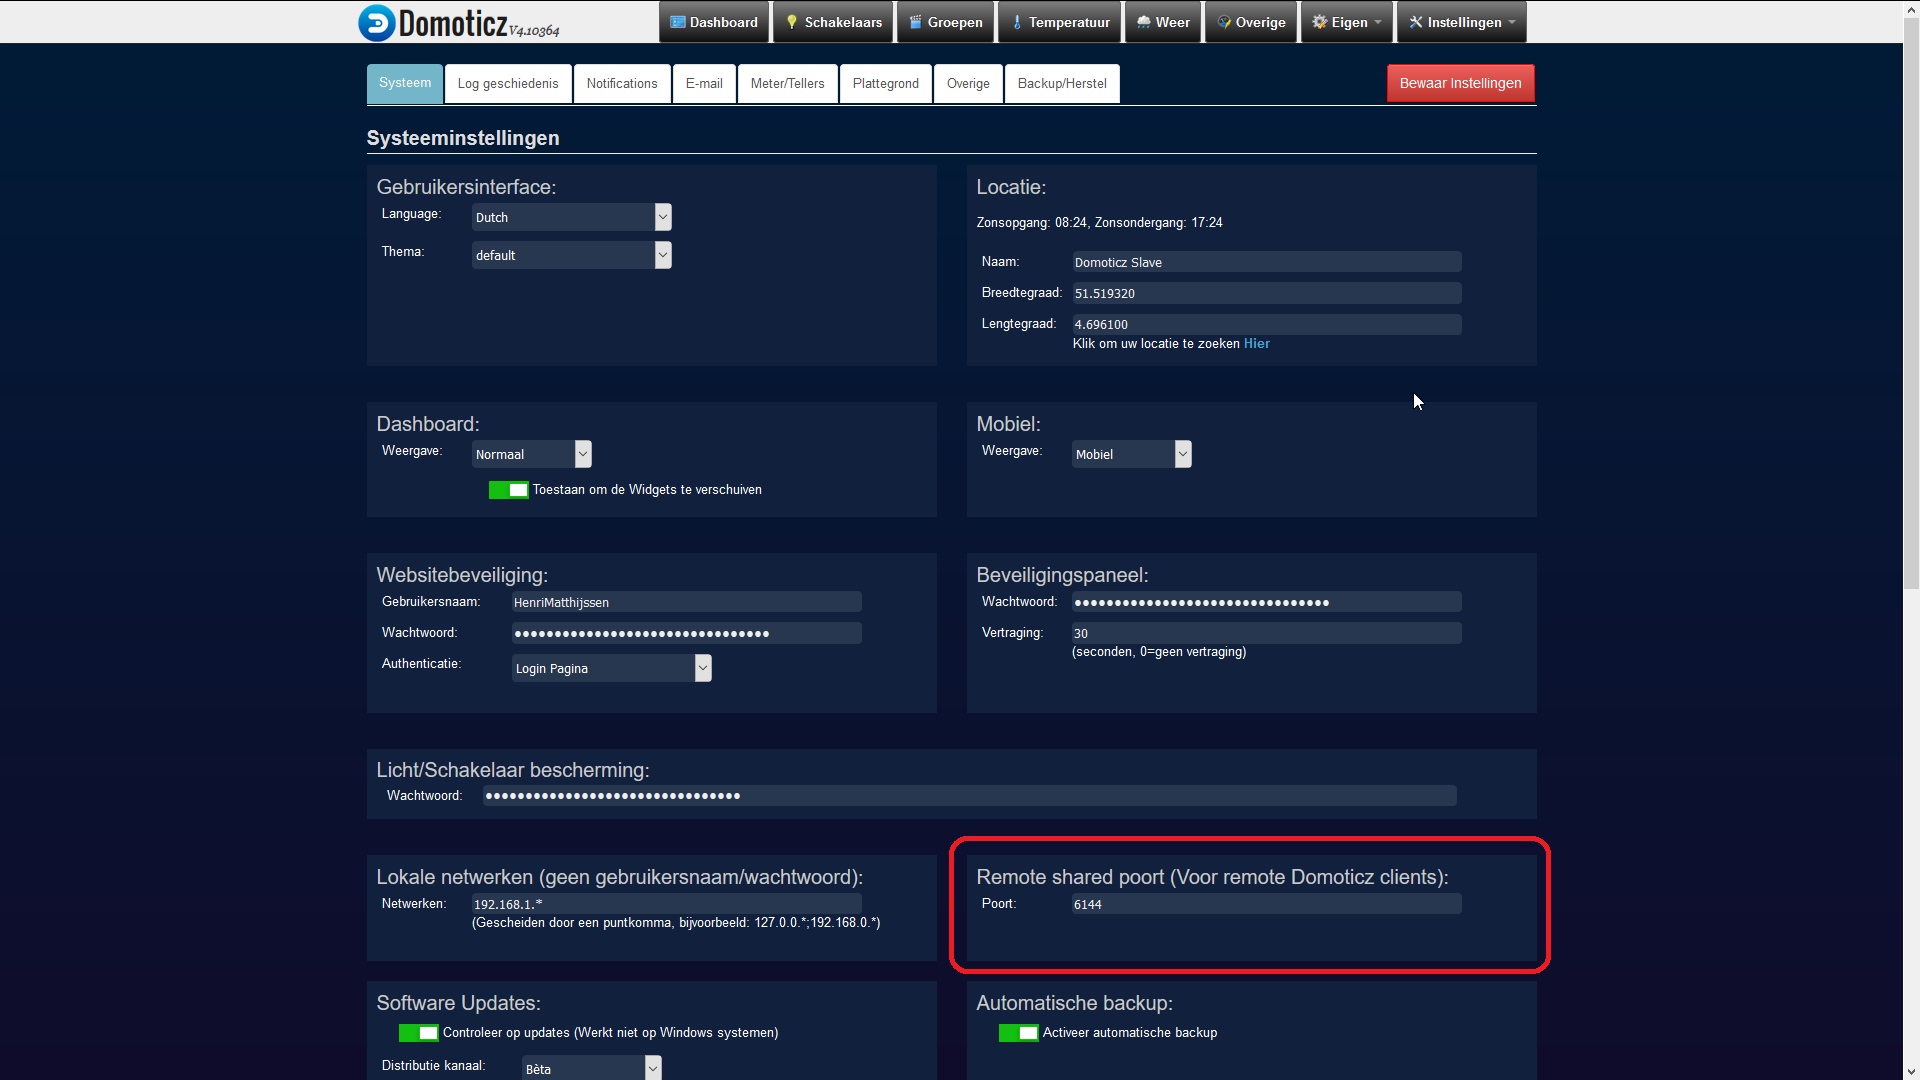1920x1080 pixels.
Task: Click the Weer cloud icon
Action: (1143, 22)
